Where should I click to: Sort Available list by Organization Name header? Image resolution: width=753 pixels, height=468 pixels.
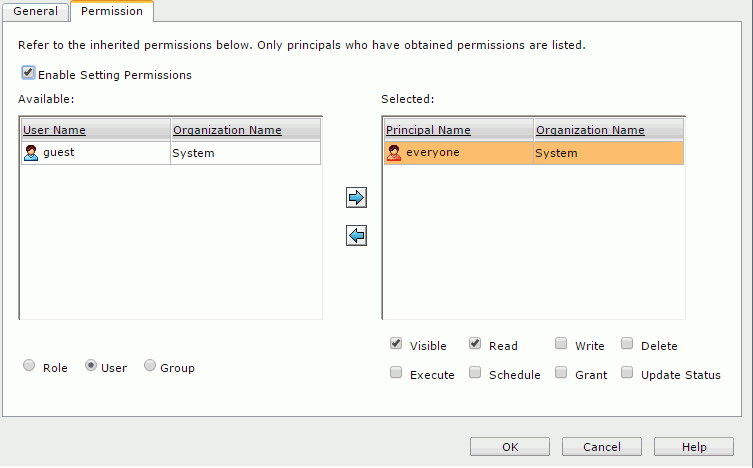(227, 130)
